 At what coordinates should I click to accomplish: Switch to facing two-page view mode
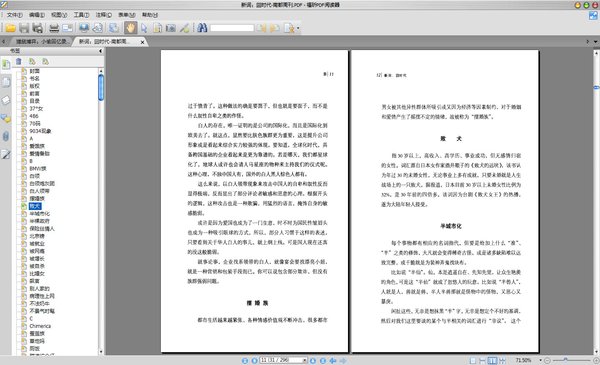[492, 360]
